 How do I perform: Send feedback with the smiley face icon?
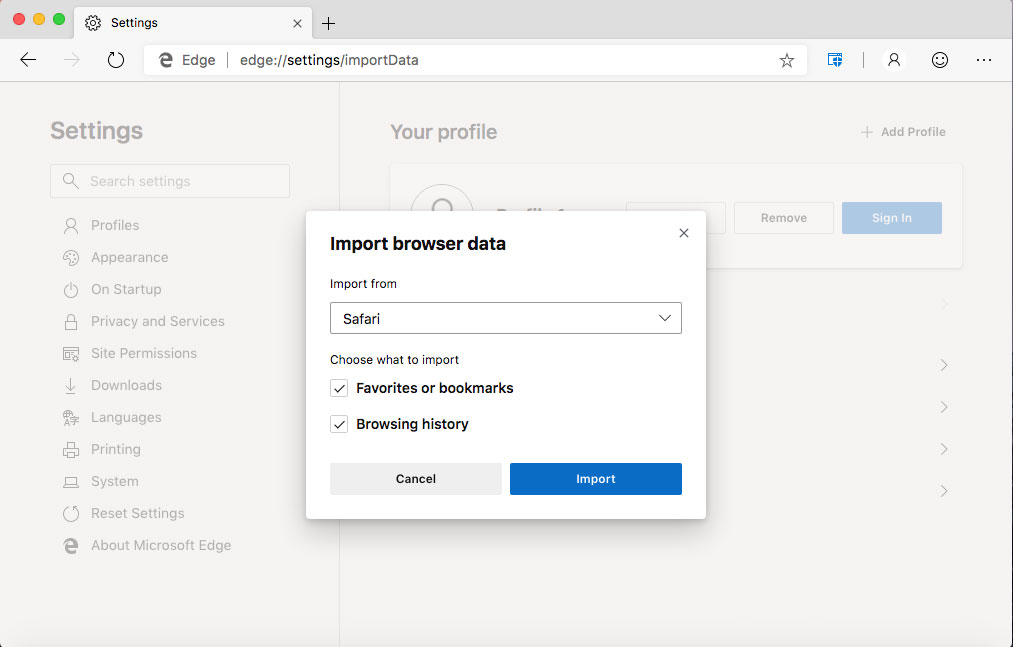click(x=940, y=60)
